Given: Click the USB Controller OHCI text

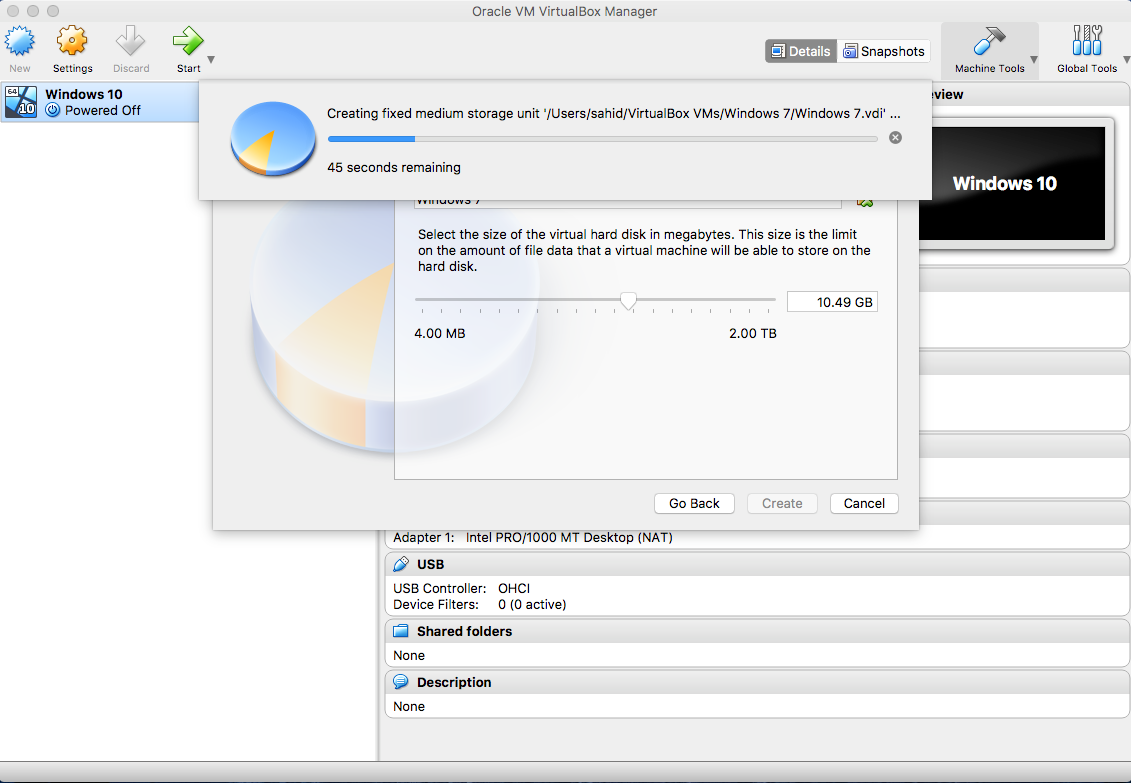Looking at the screenshot, I should click(x=462, y=588).
